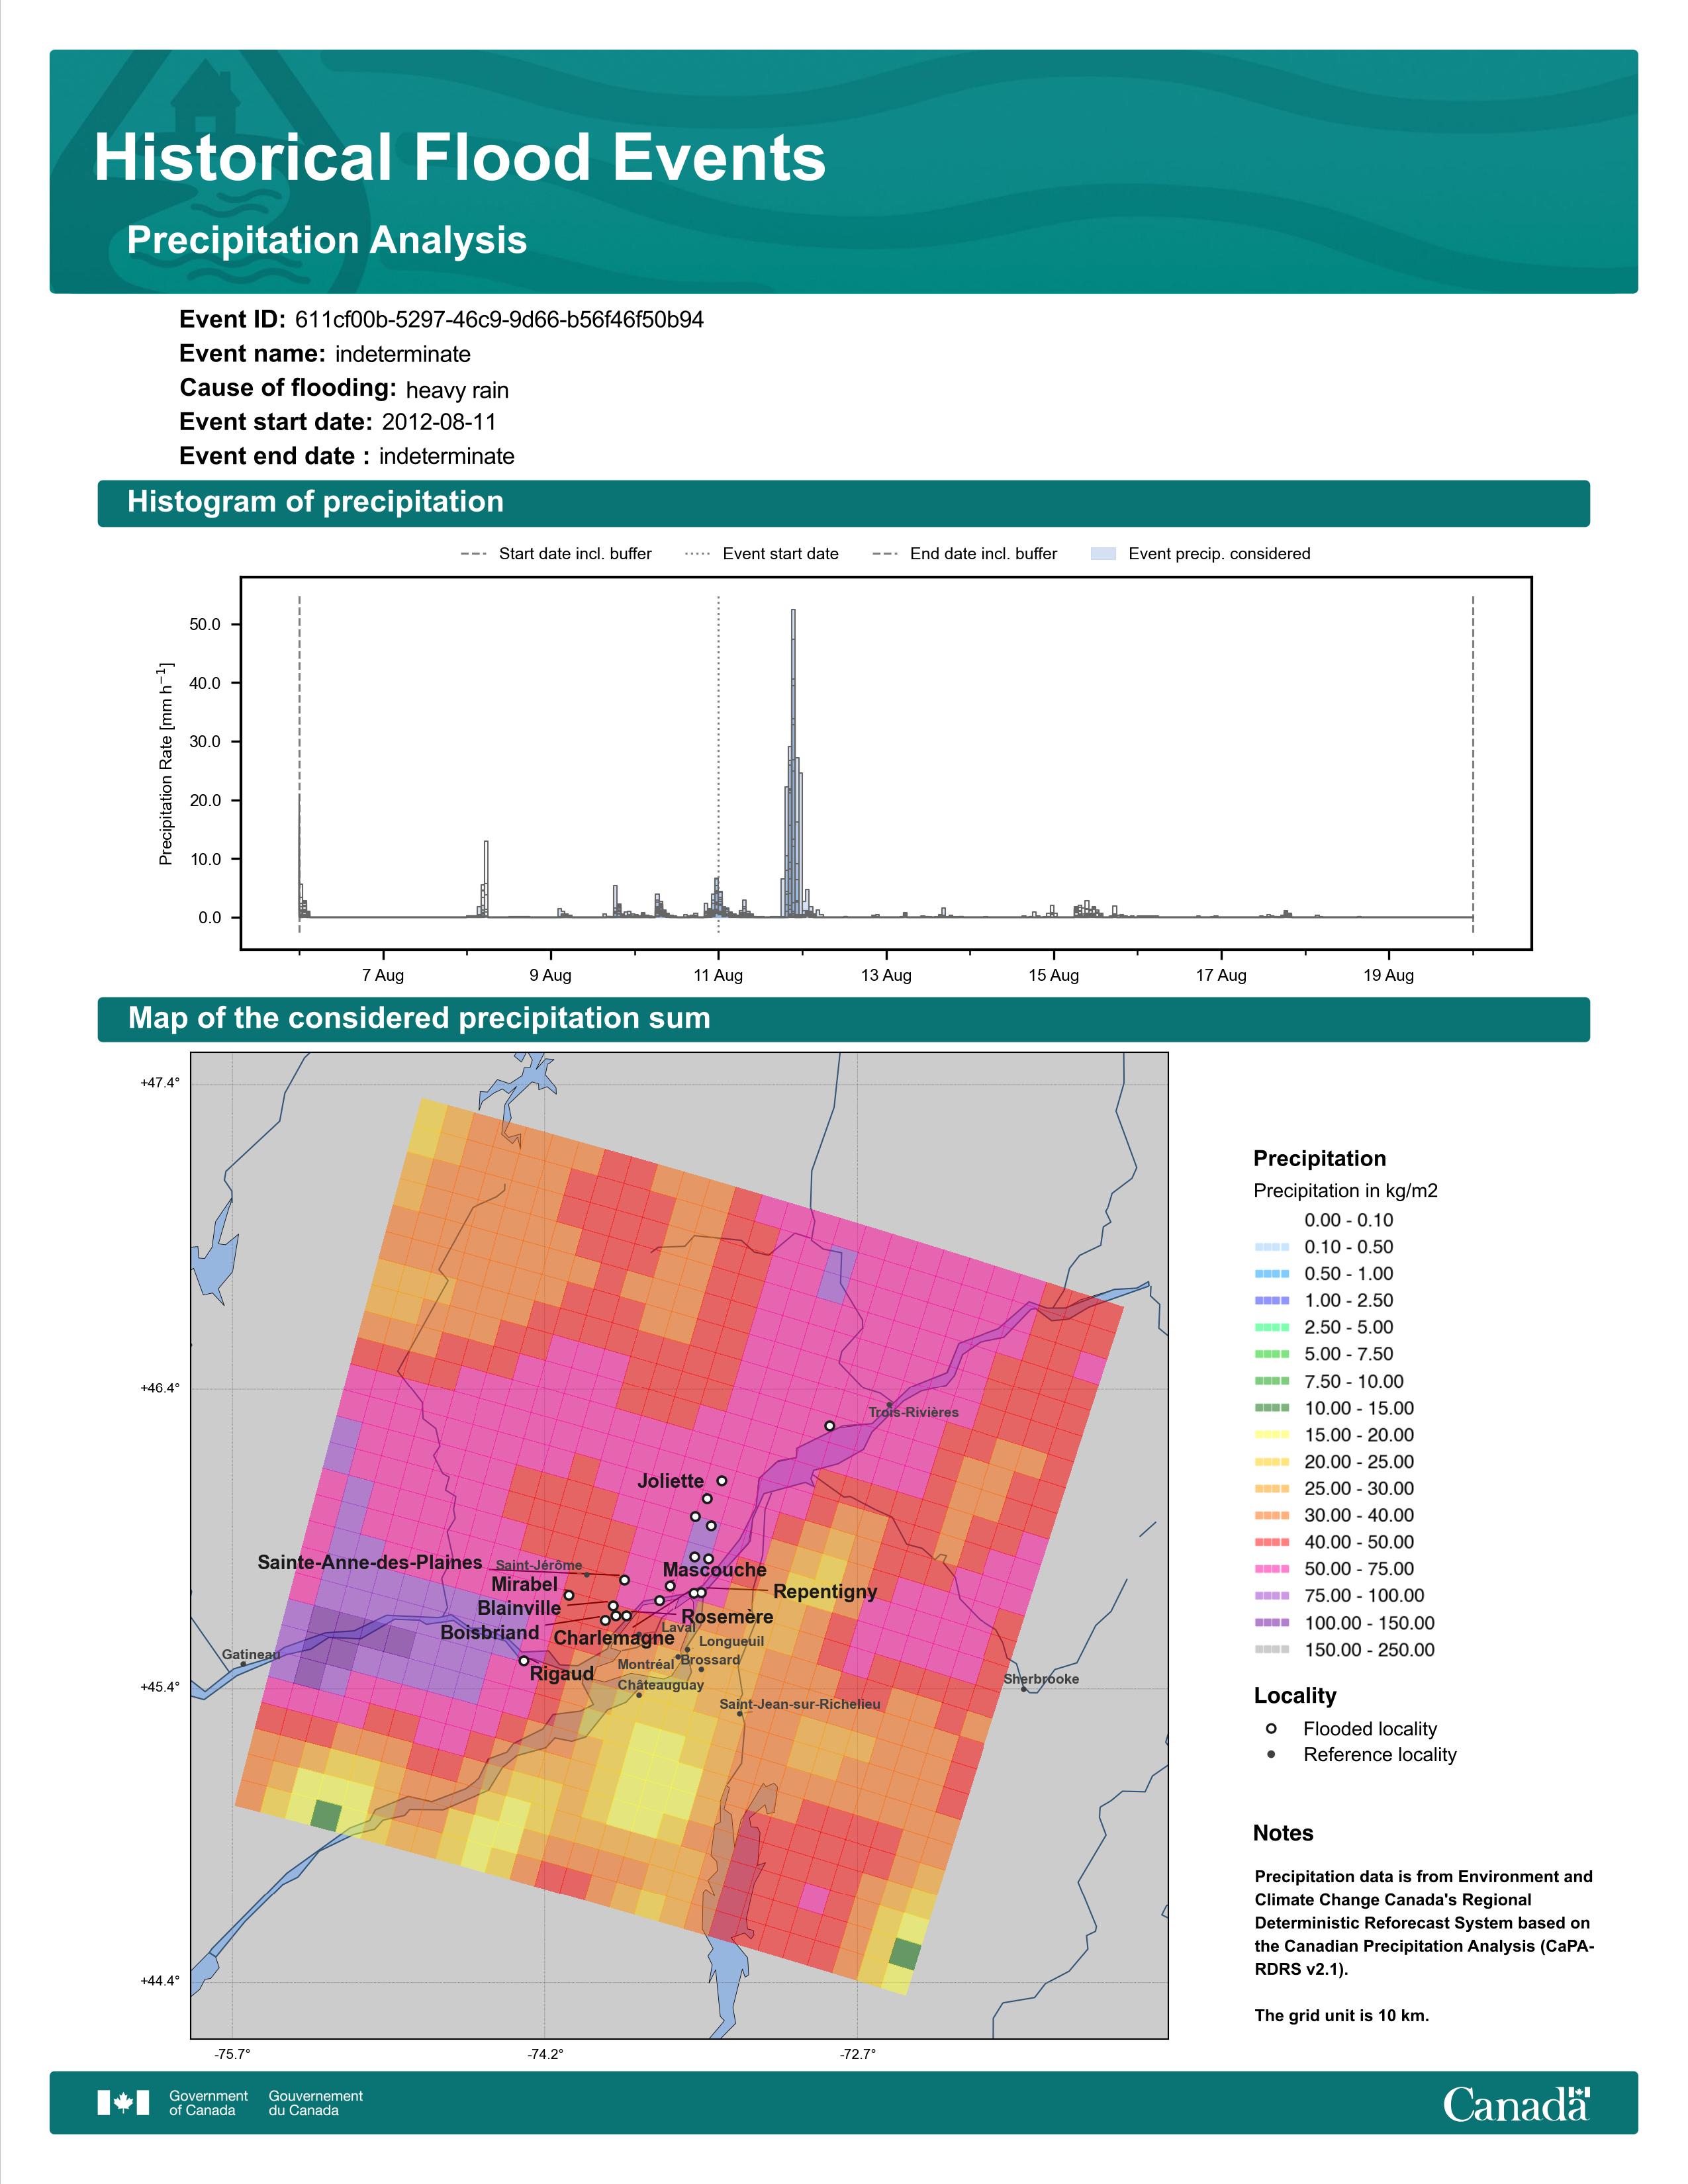The height and width of the screenshot is (2184, 1688).
Task: Click the event start date 2012-08-11
Action: pos(439,422)
